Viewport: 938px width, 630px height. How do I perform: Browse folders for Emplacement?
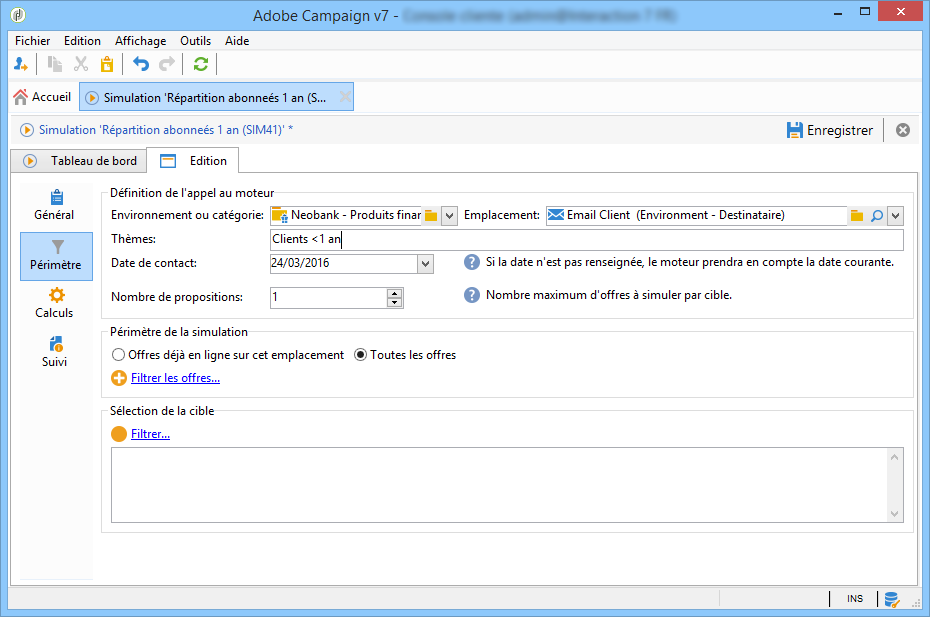tap(857, 215)
